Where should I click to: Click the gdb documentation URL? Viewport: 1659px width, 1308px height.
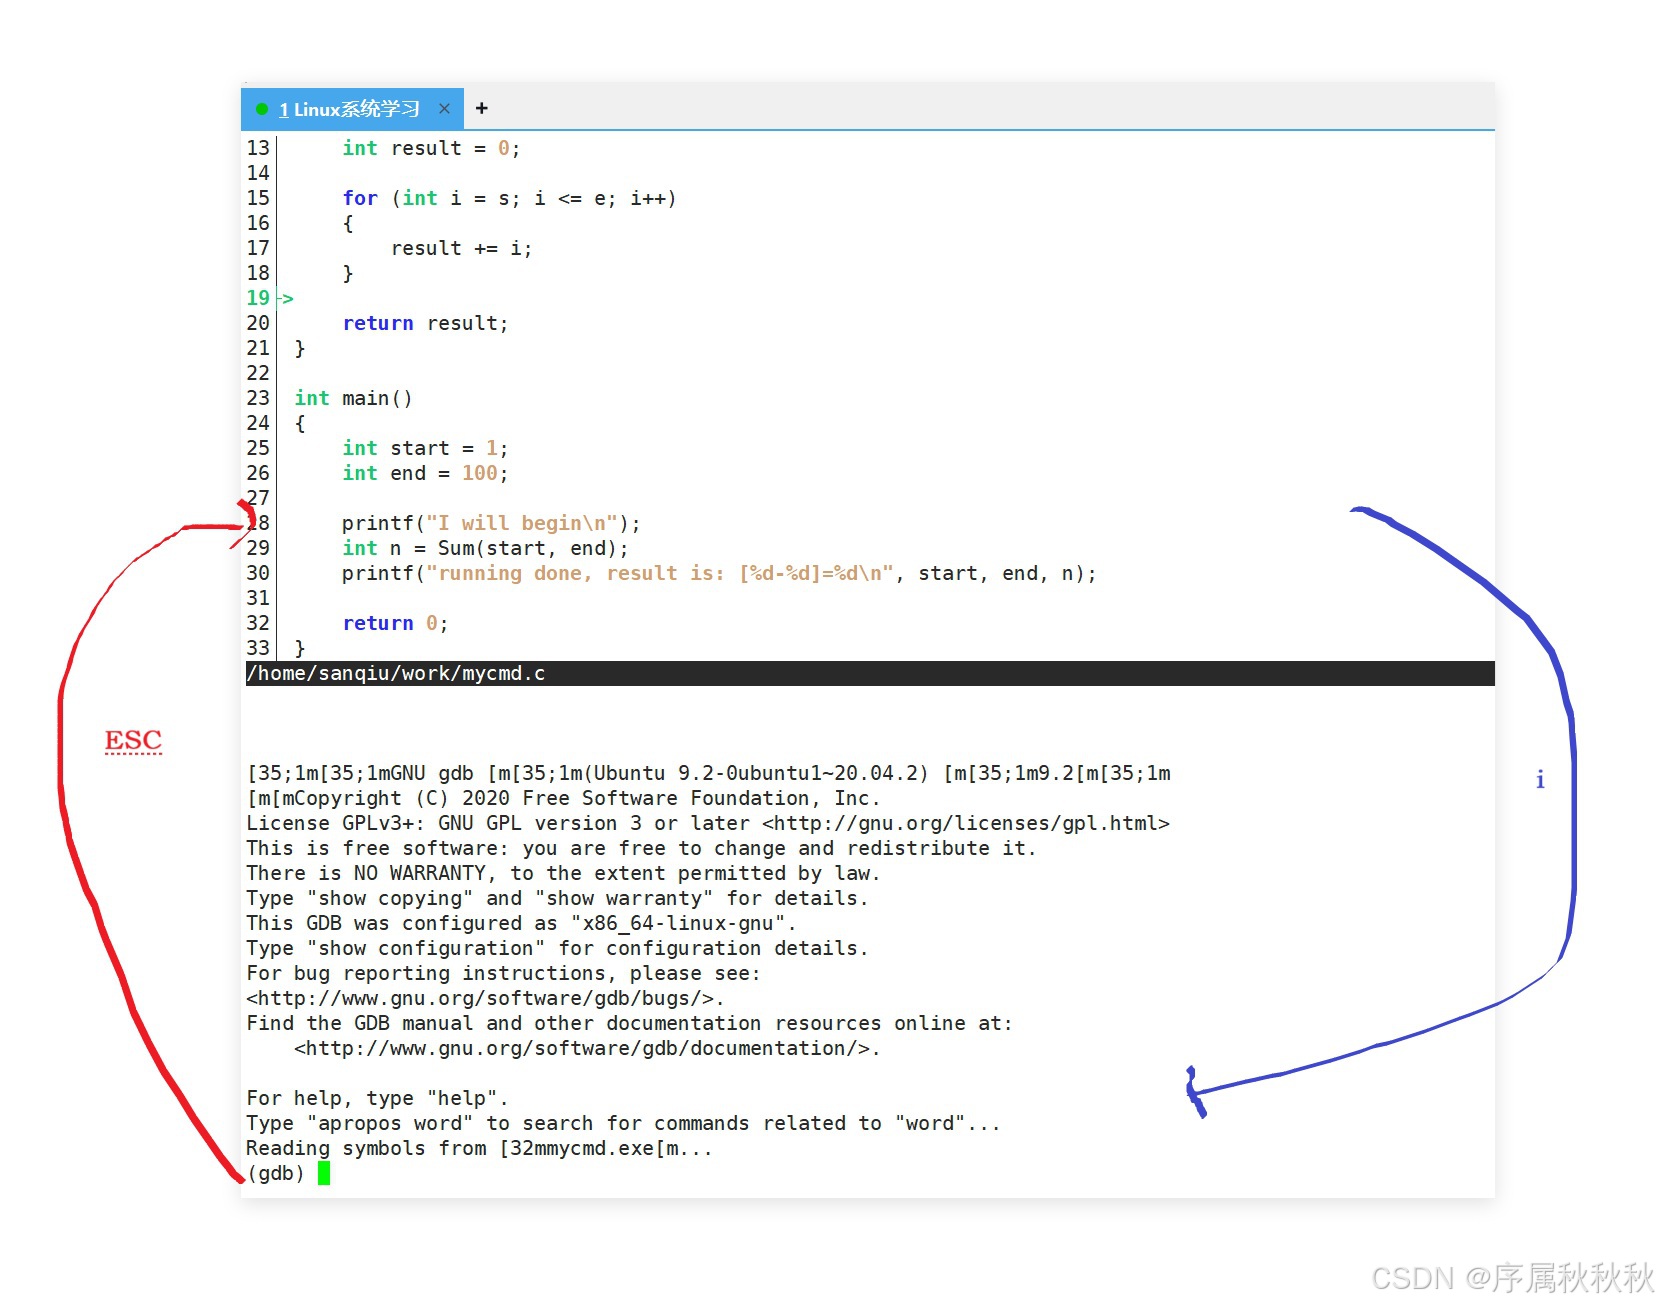point(587,1048)
